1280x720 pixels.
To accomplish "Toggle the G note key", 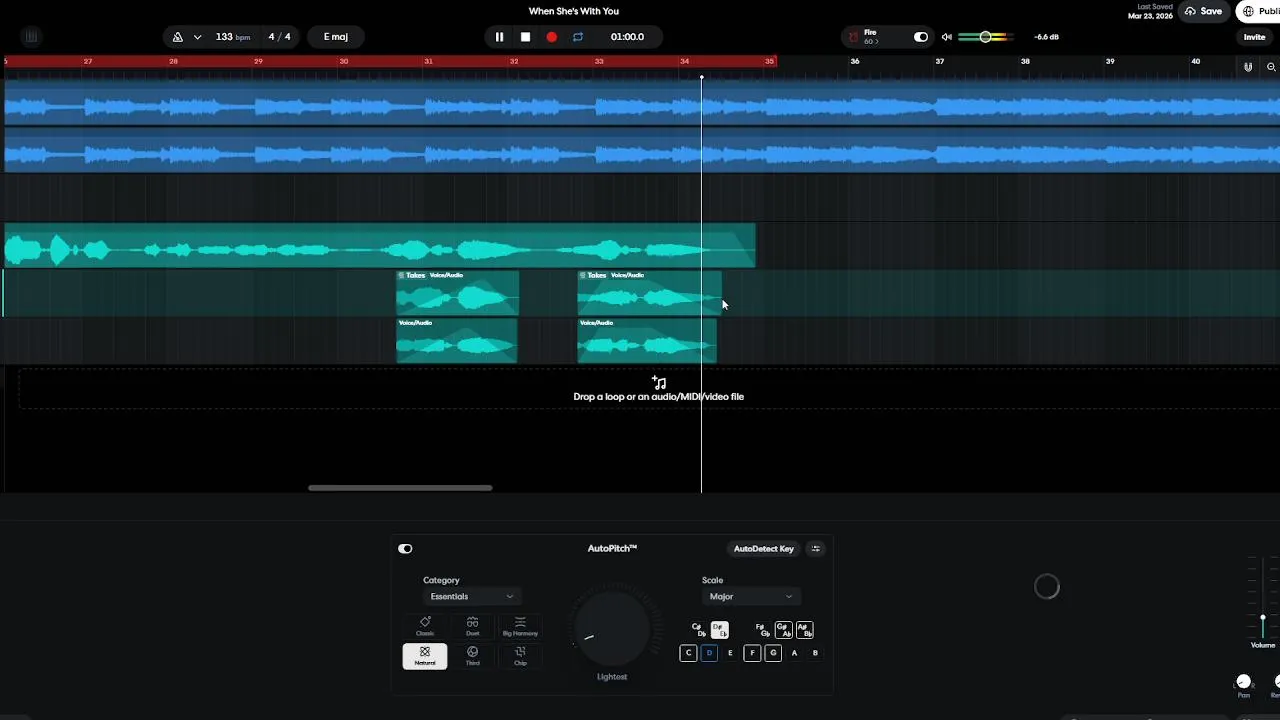I will click(x=773, y=653).
